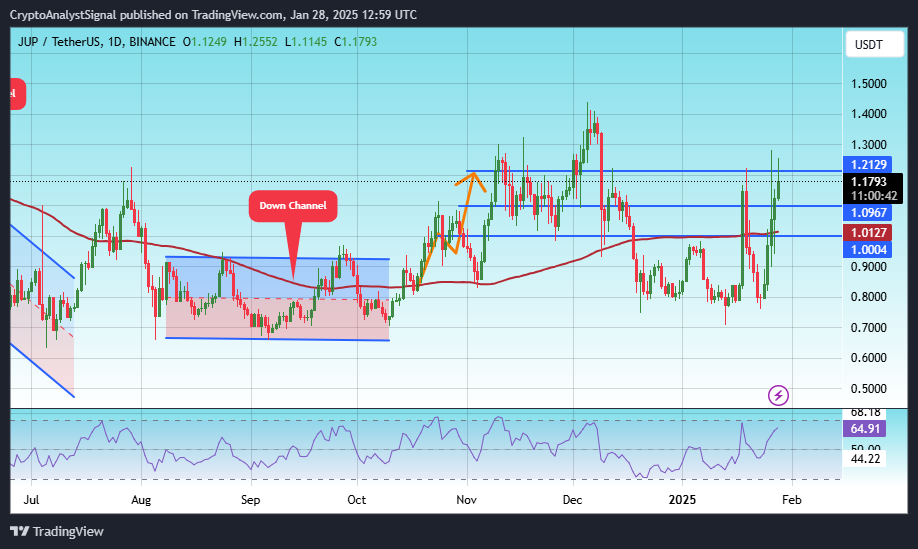Click the close value C1.1793

point(356,42)
